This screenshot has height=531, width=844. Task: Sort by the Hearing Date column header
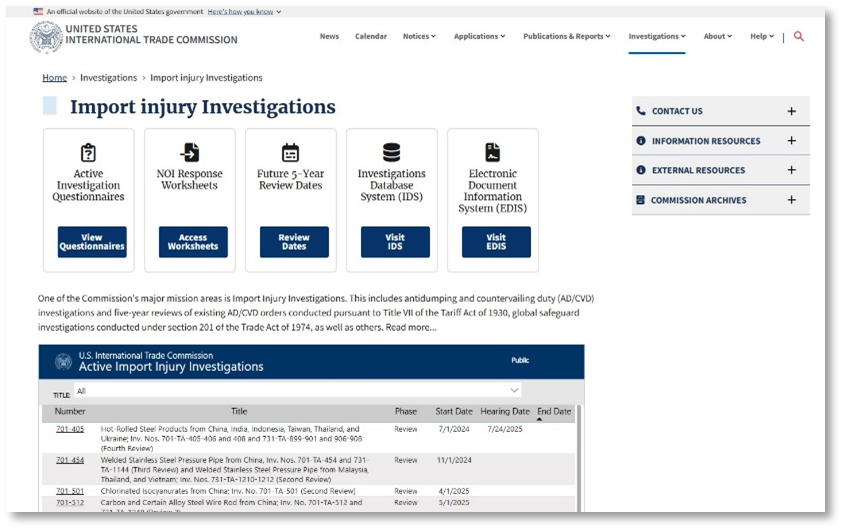click(x=505, y=411)
